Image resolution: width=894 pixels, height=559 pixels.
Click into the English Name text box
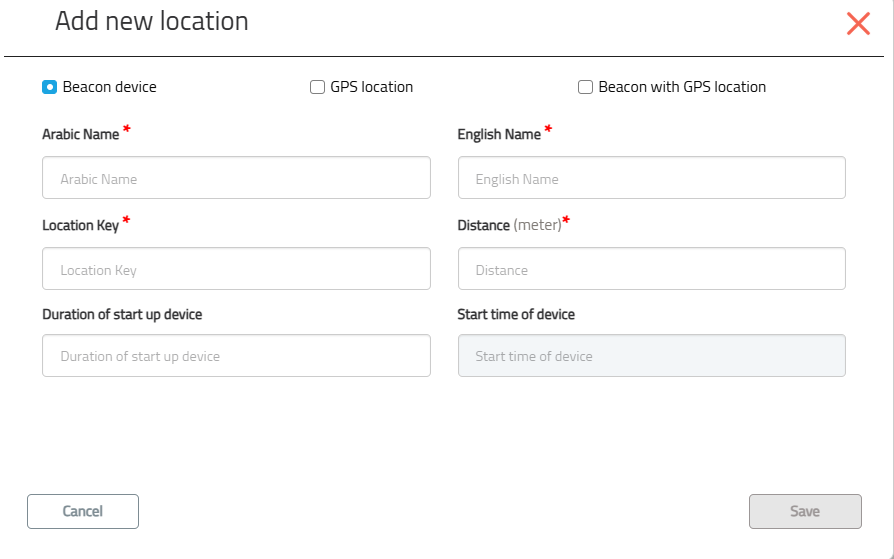point(652,177)
